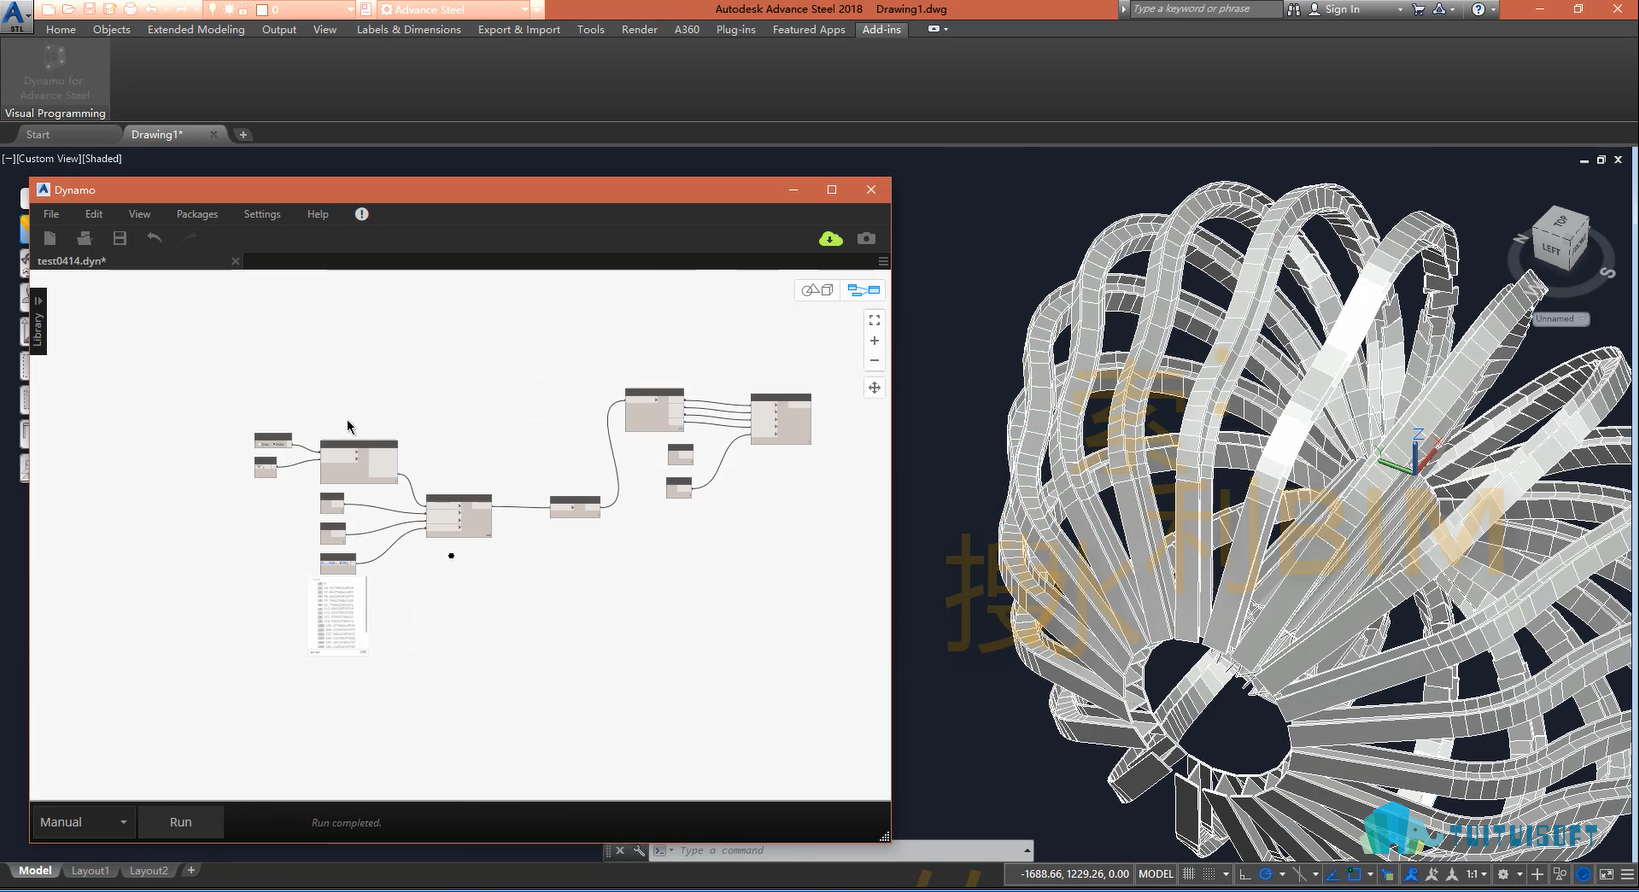Viewport: 1639px width, 892px height.
Task: Click the Run button
Action: tap(180, 822)
